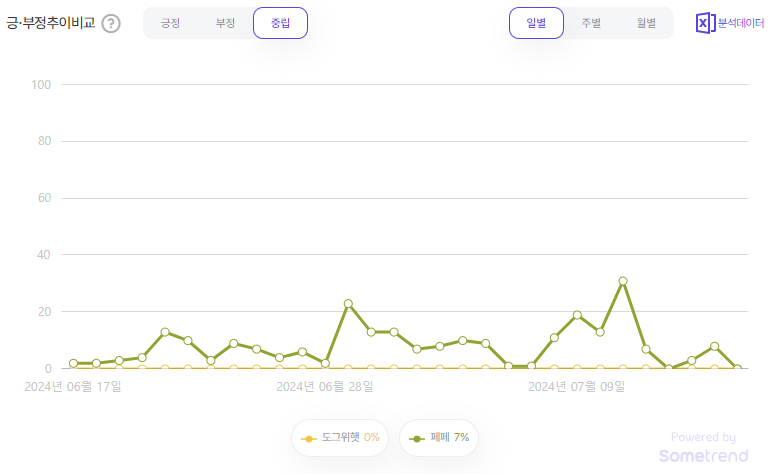Toggle the 도그위햇 0% legend series
Viewport: 770px width, 474px height.
(x=340, y=438)
